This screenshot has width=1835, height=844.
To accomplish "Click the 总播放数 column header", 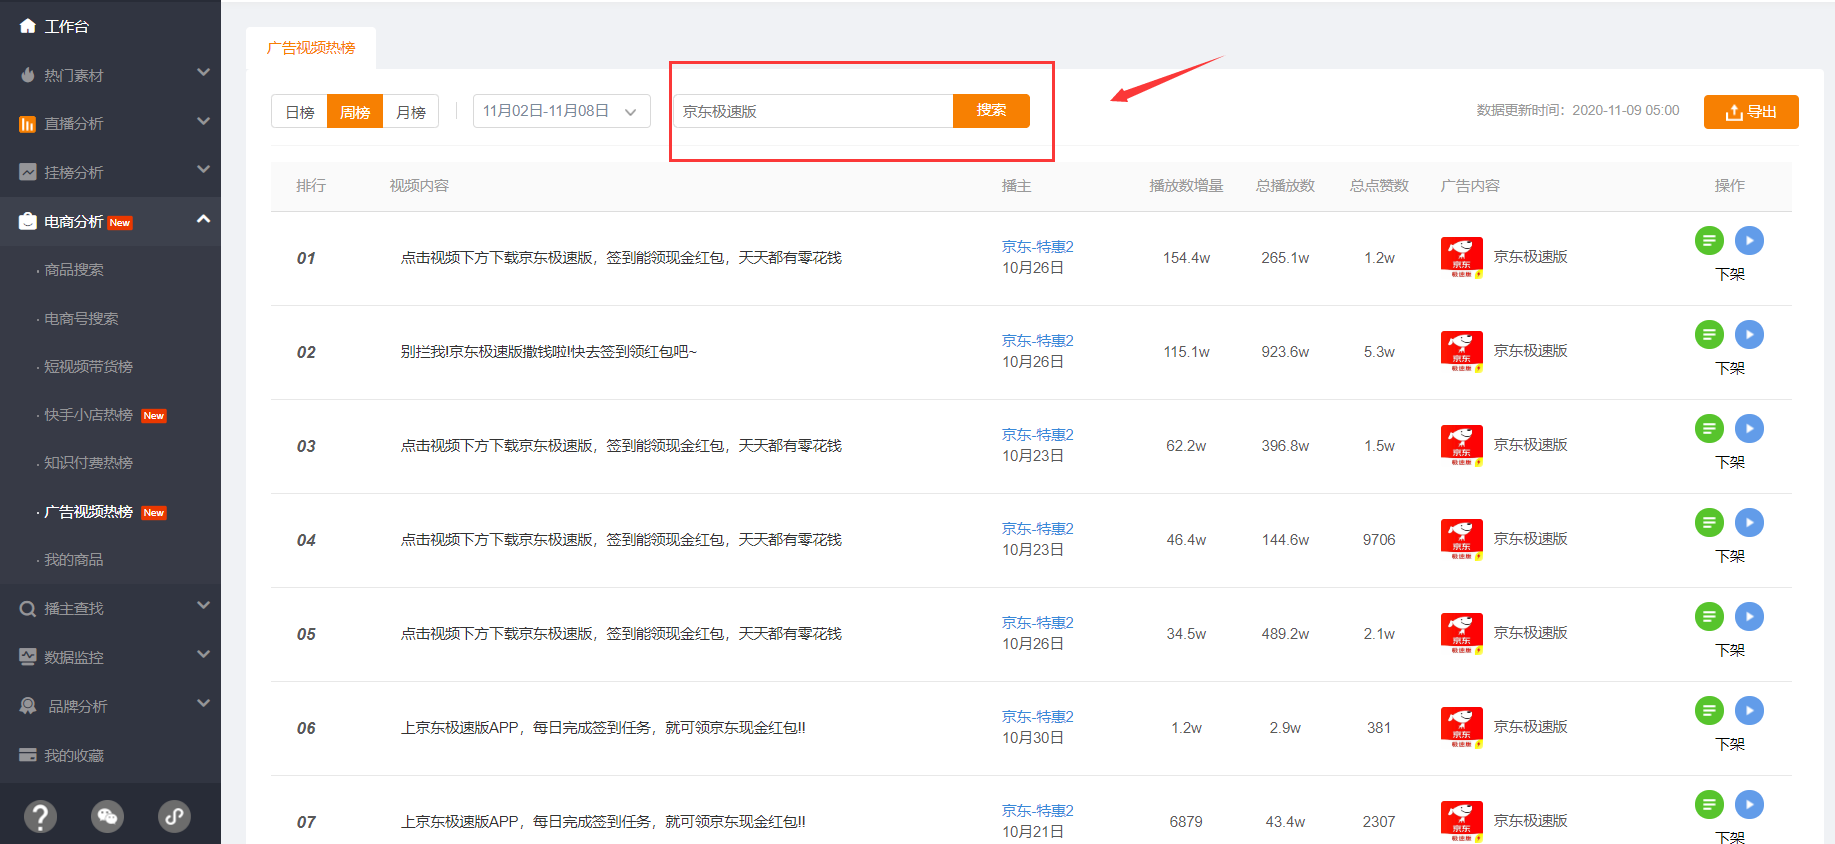I will coord(1285,186).
